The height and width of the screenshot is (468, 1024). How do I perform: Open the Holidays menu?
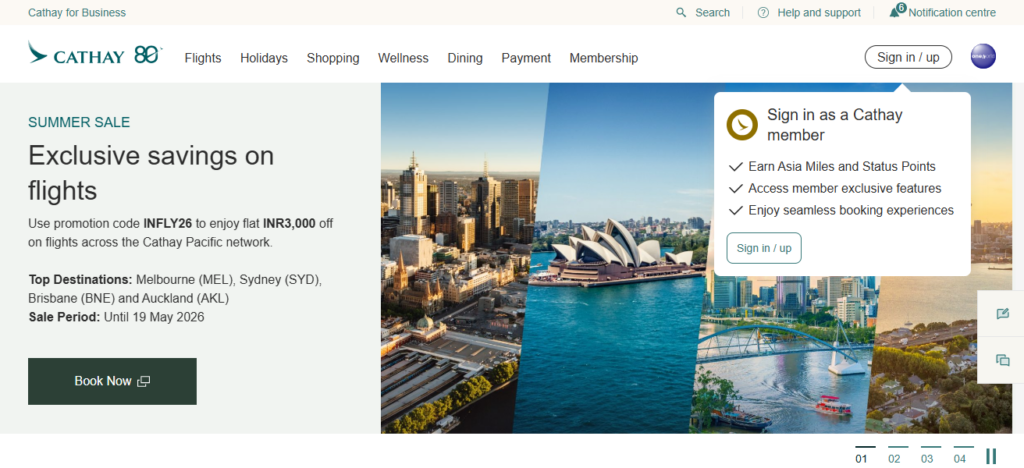(x=264, y=58)
